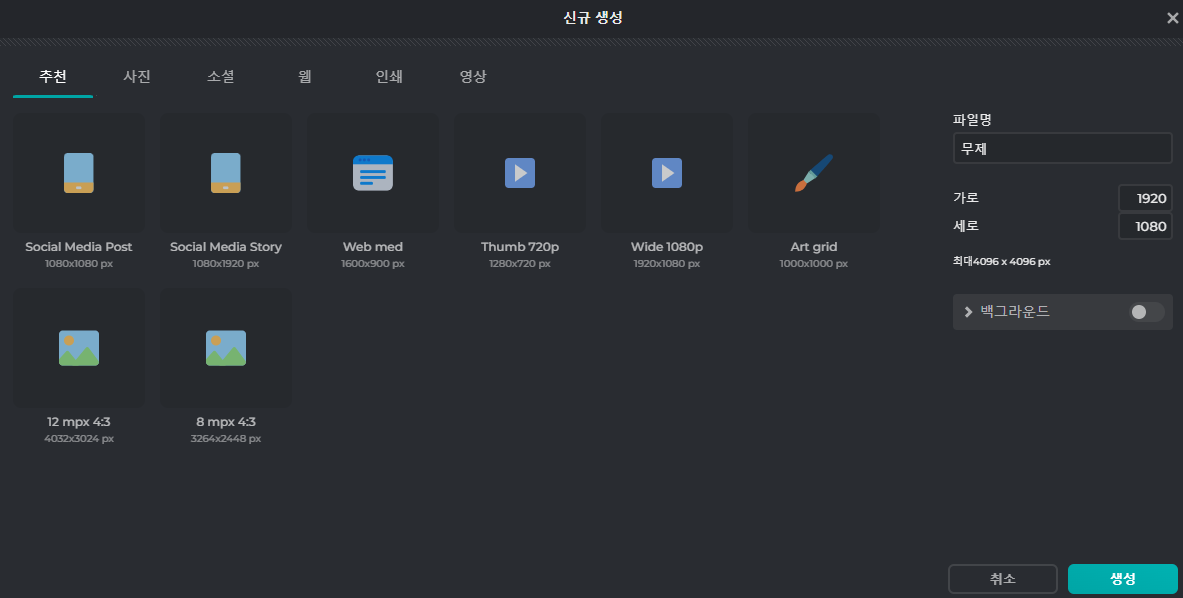Image resolution: width=1183 pixels, height=598 pixels.
Task: Click the 세로 height field
Action: 1145,226
